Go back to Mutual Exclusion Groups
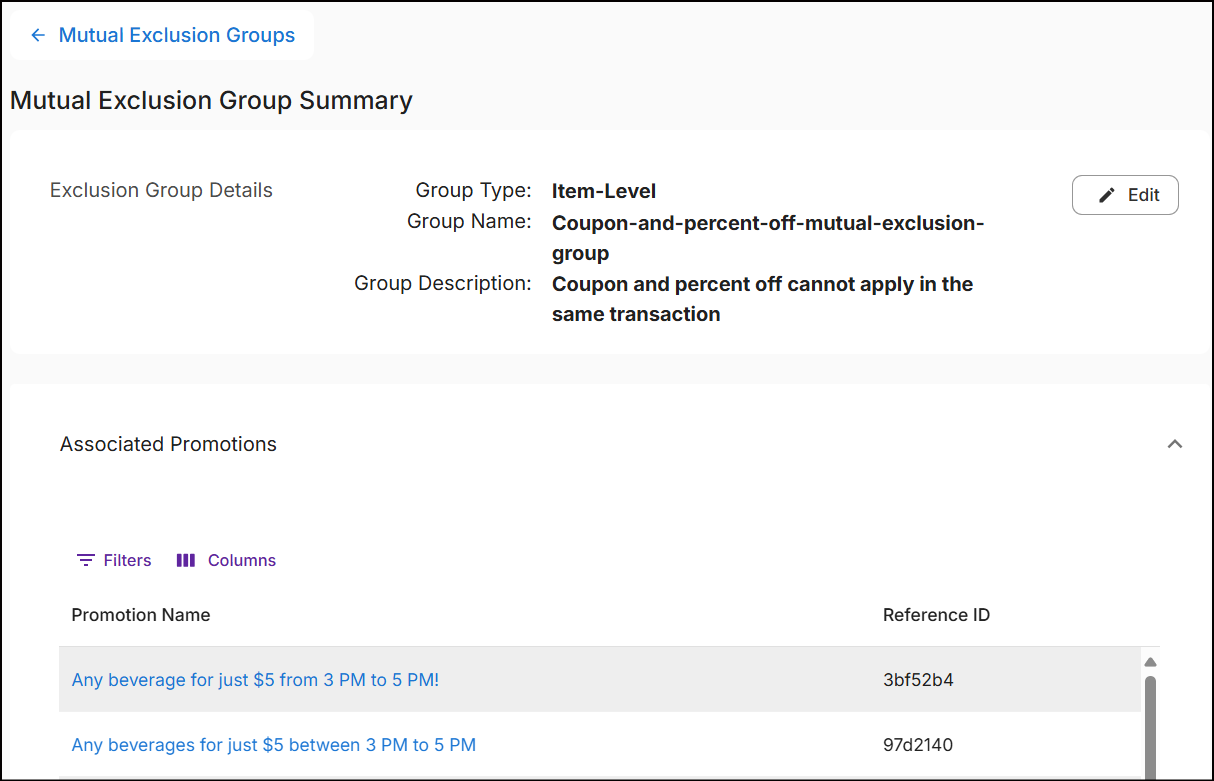Image resolution: width=1214 pixels, height=781 pixels. [176, 36]
